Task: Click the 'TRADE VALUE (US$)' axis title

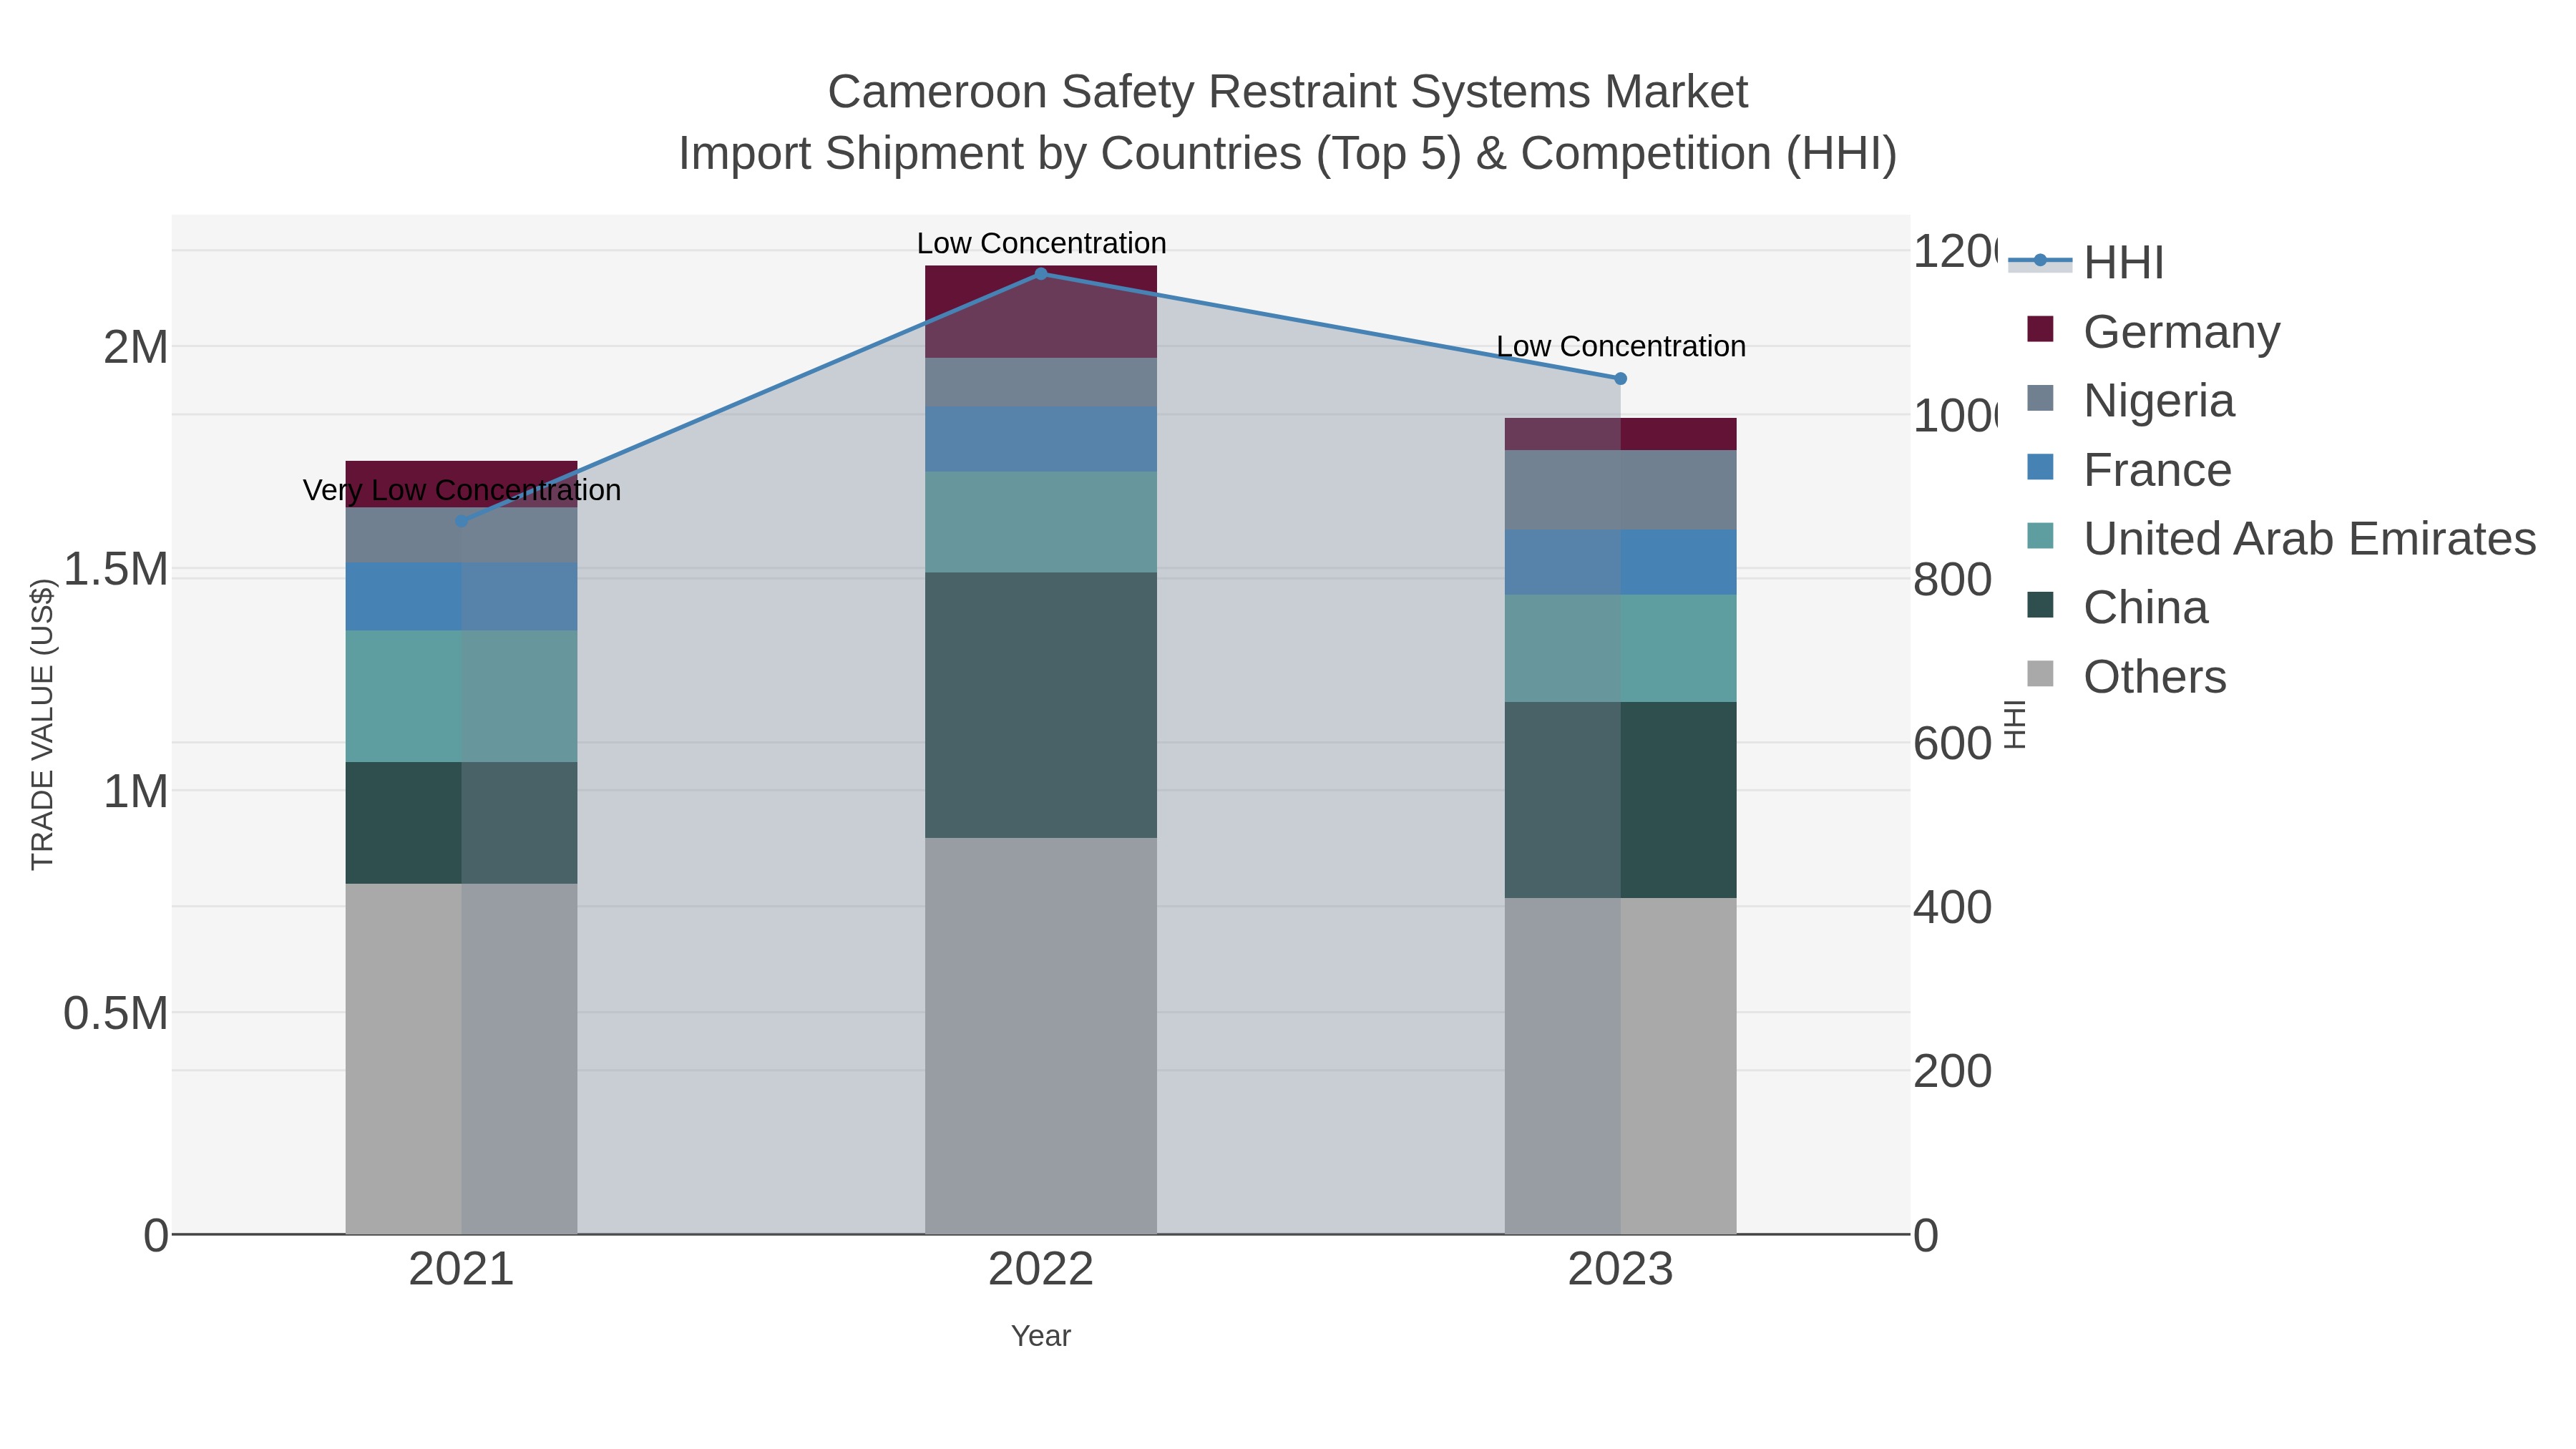Action: point(42,724)
